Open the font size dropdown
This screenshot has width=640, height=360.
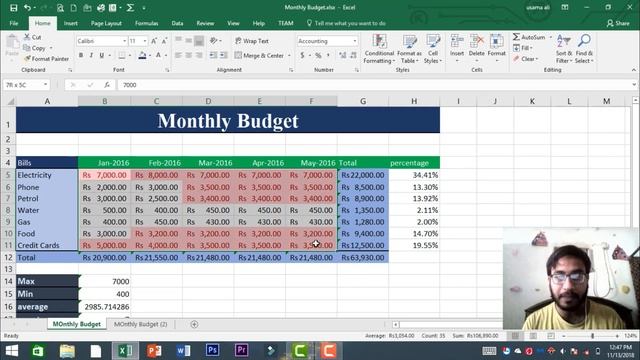click(144, 41)
